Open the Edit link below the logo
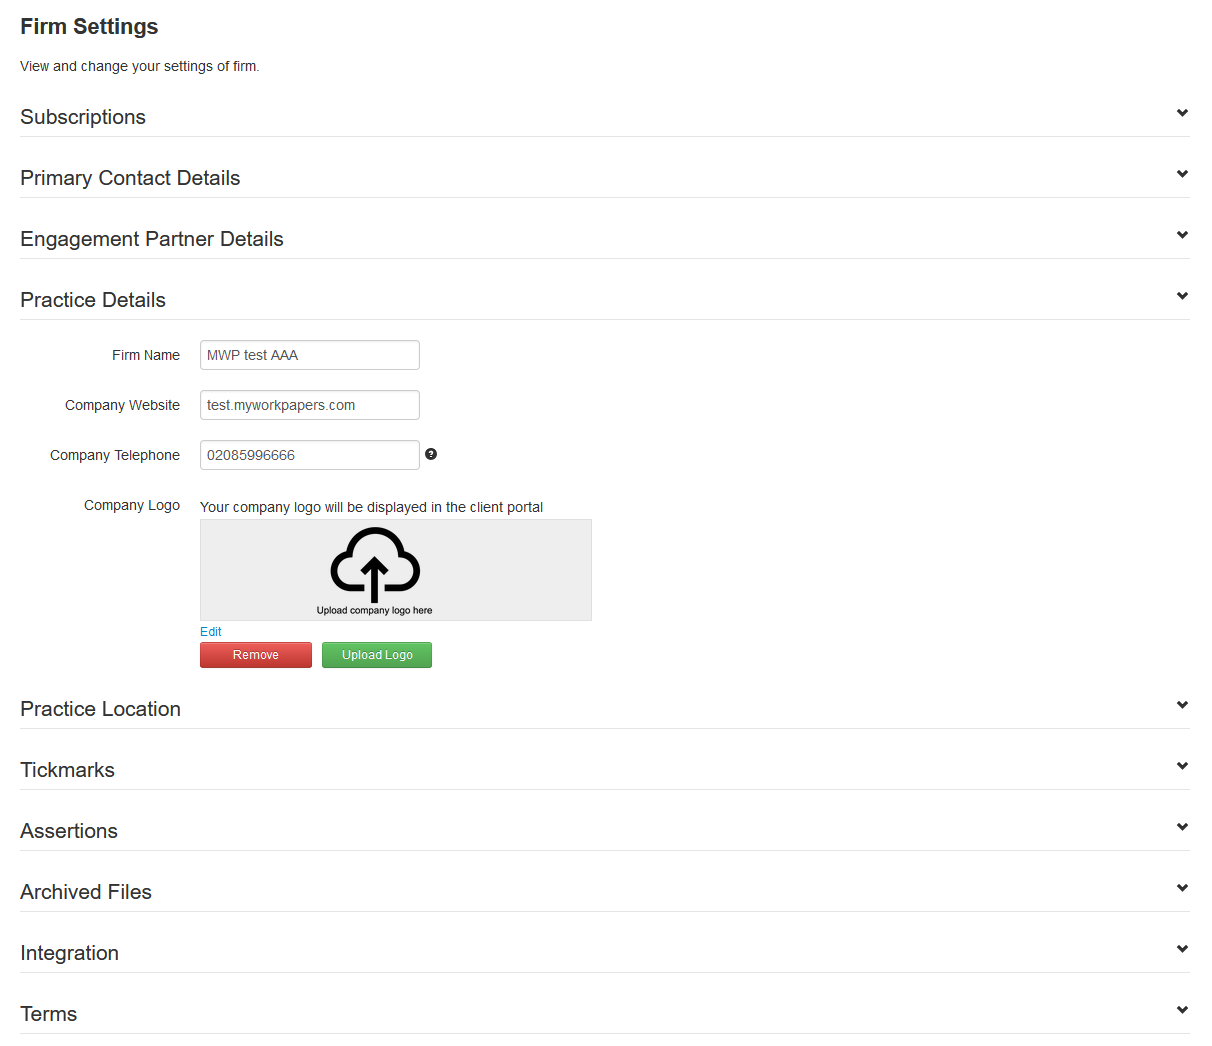 point(210,631)
